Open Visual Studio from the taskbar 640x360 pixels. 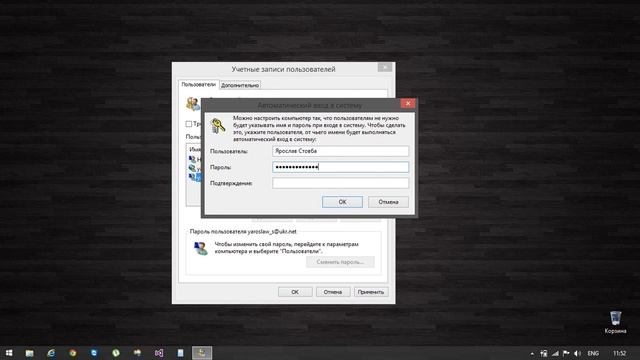click(159, 353)
